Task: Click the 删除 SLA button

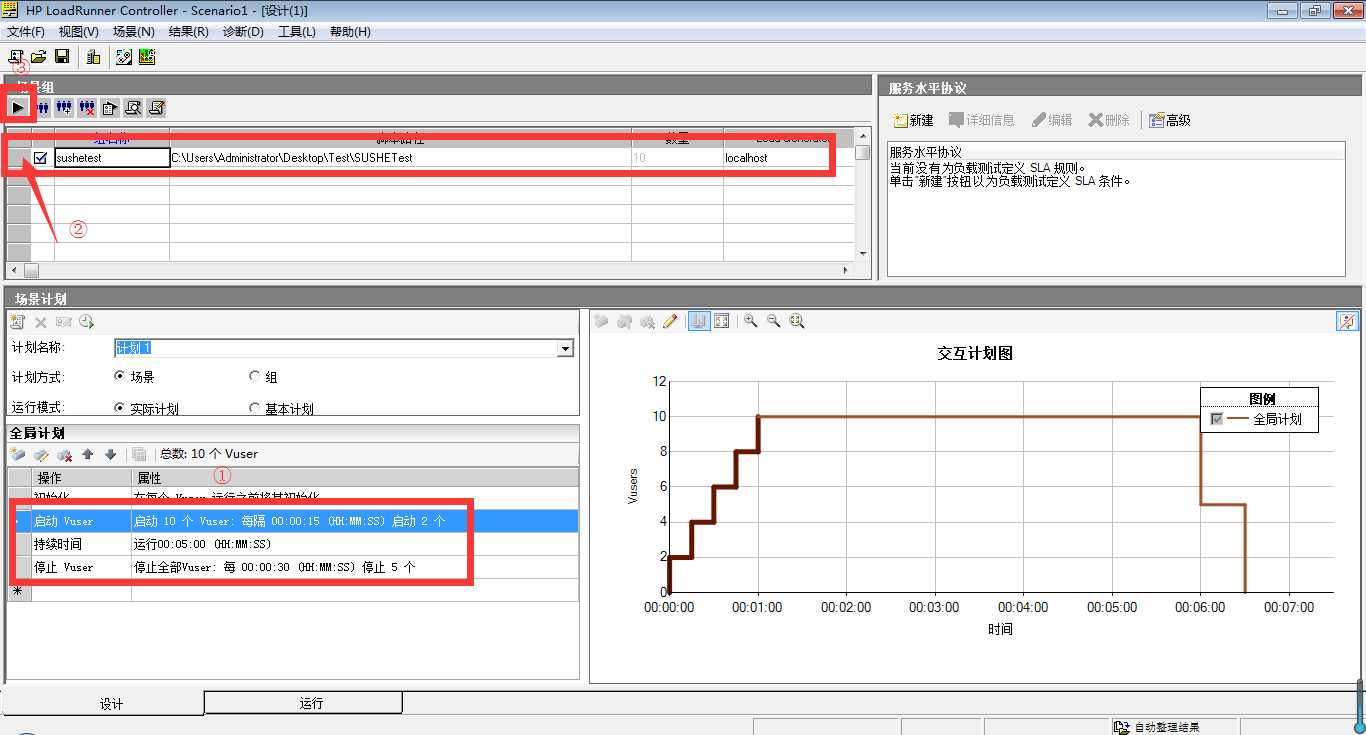Action: [x=1110, y=120]
